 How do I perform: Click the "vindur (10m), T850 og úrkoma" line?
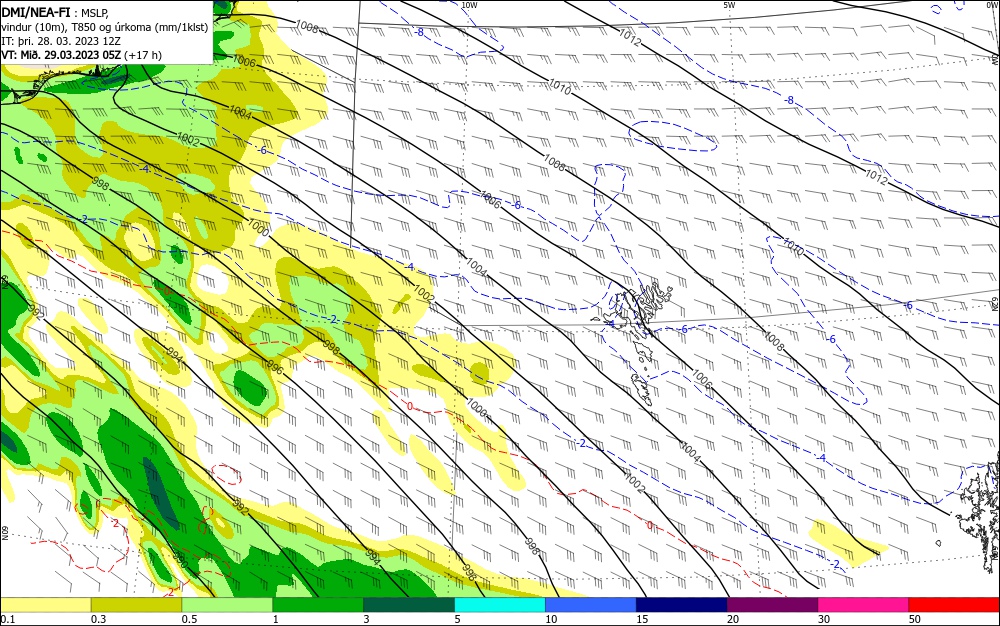[x=105, y=26]
